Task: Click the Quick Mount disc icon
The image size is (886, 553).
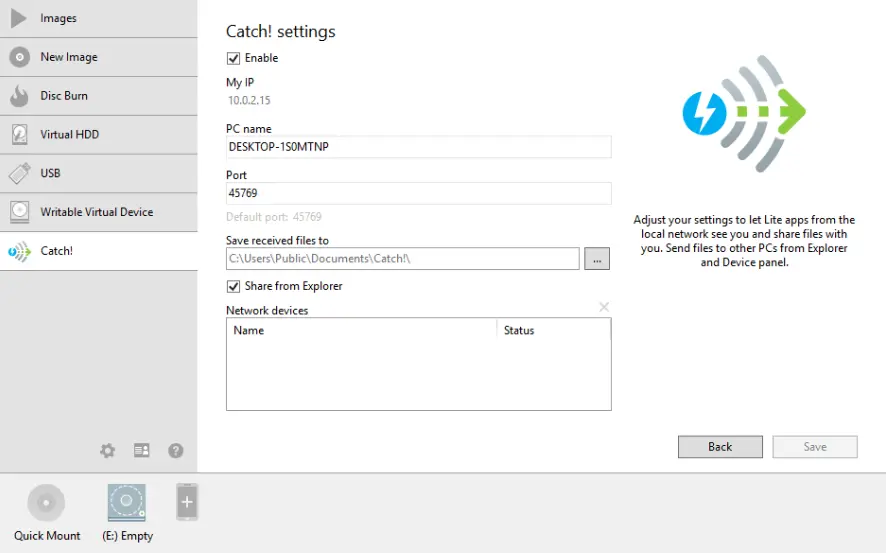Action: pos(46,503)
